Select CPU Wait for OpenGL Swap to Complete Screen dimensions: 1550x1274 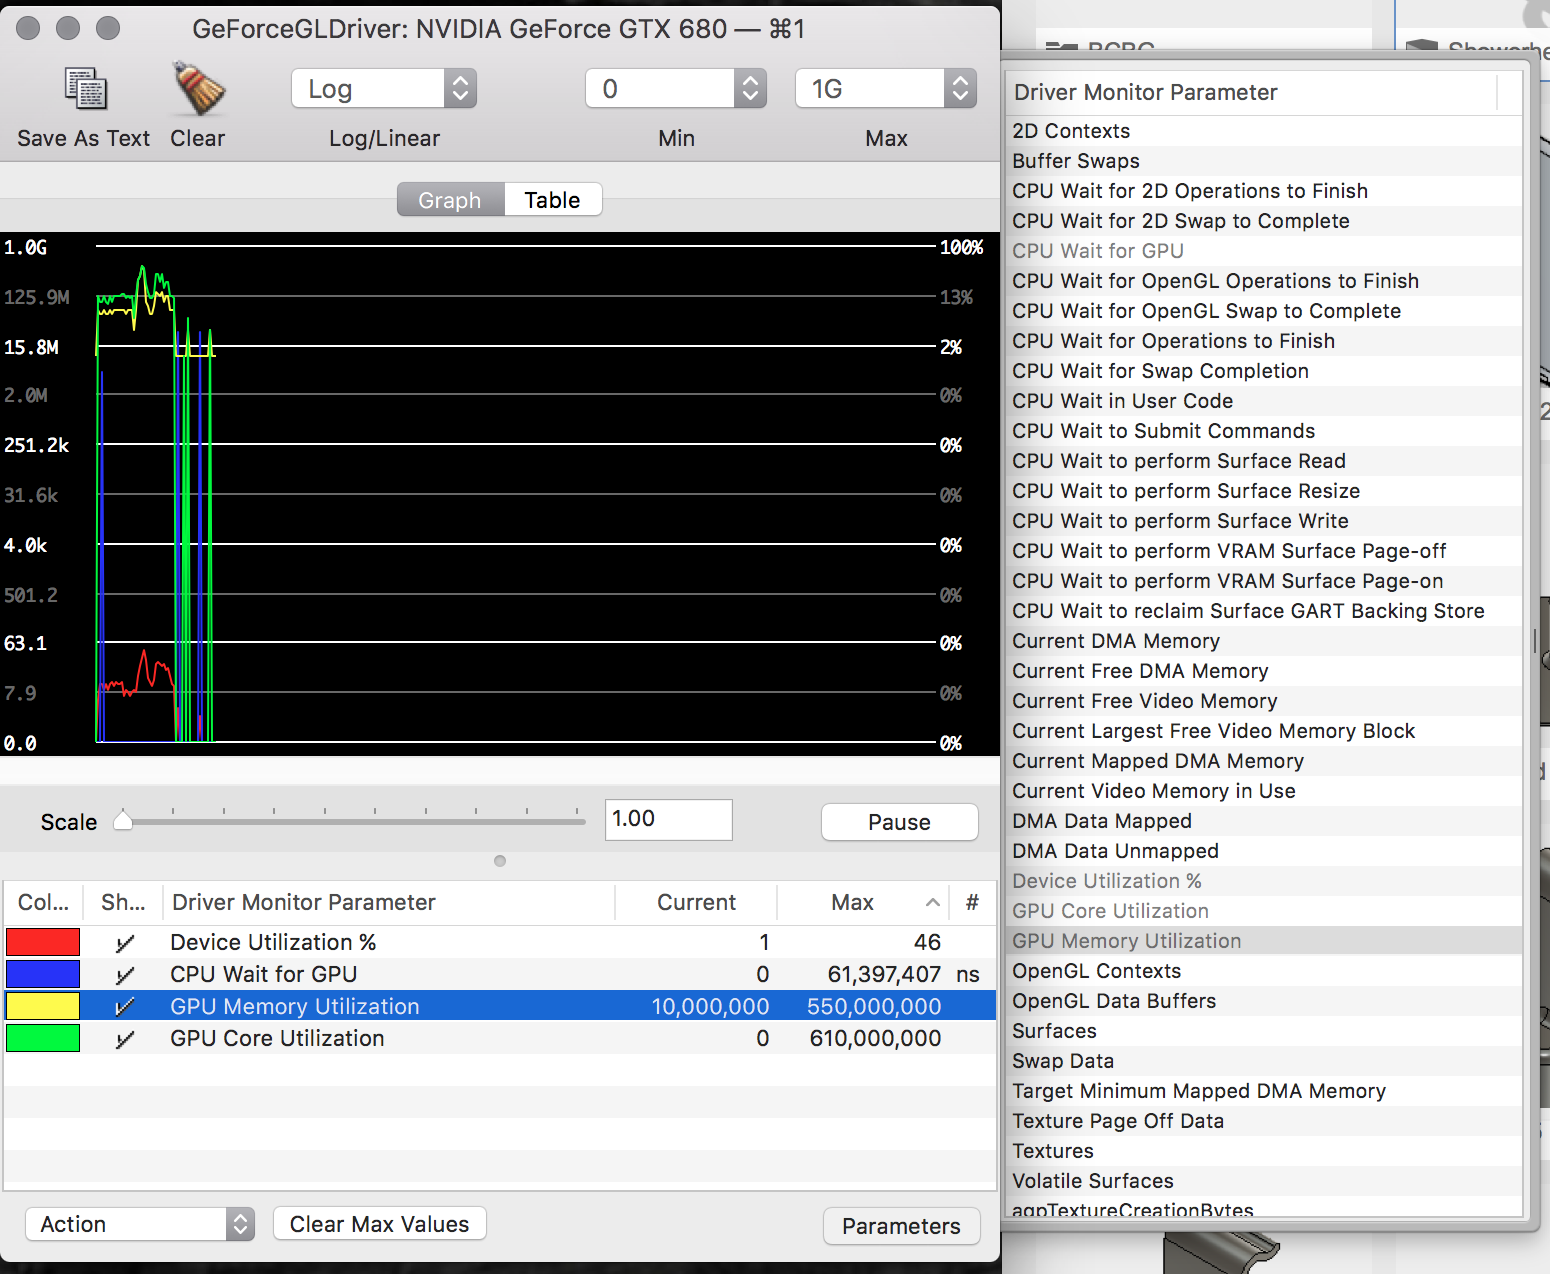(x=1265, y=311)
